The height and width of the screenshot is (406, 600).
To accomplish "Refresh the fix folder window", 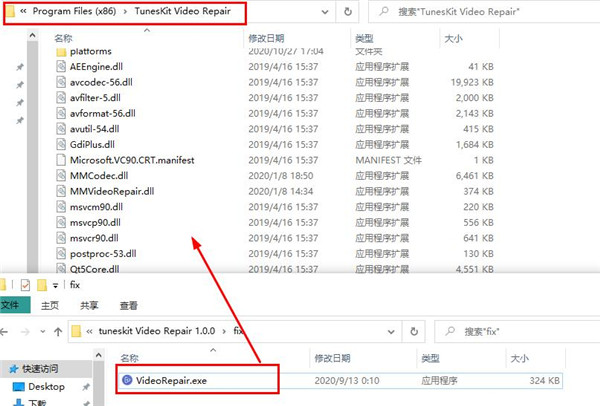I will [414, 331].
